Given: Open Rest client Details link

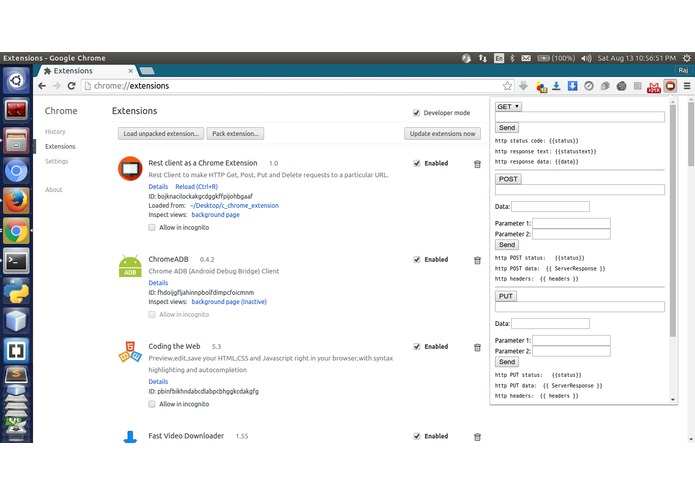Looking at the screenshot, I should [158, 187].
